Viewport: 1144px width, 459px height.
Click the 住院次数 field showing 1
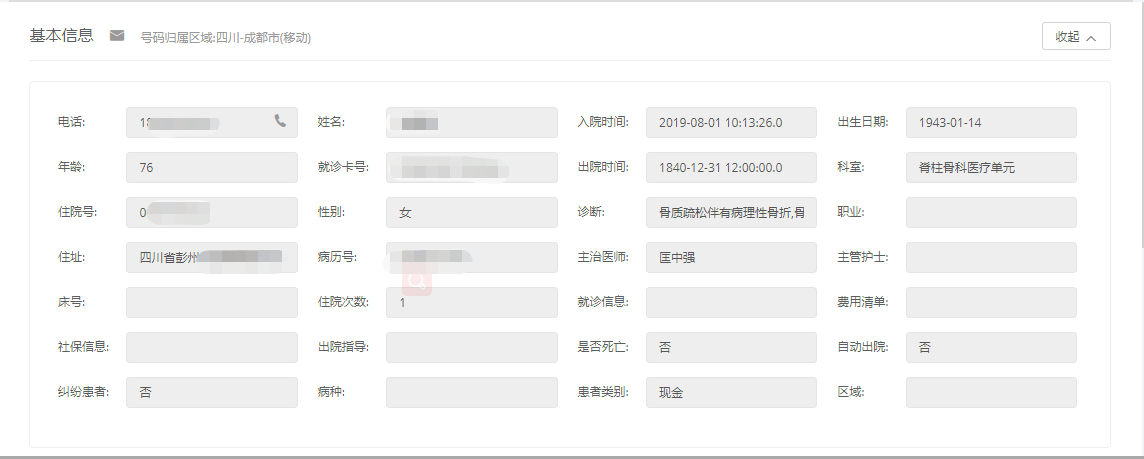coord(471,302)
